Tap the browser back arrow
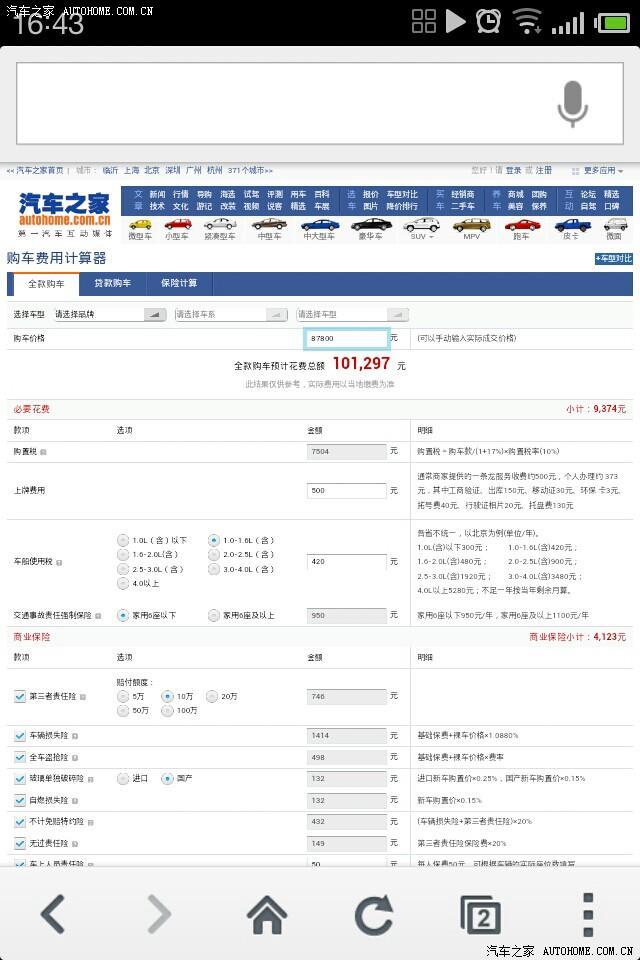This screenshot has width=640, height=960. click(53, 913)
